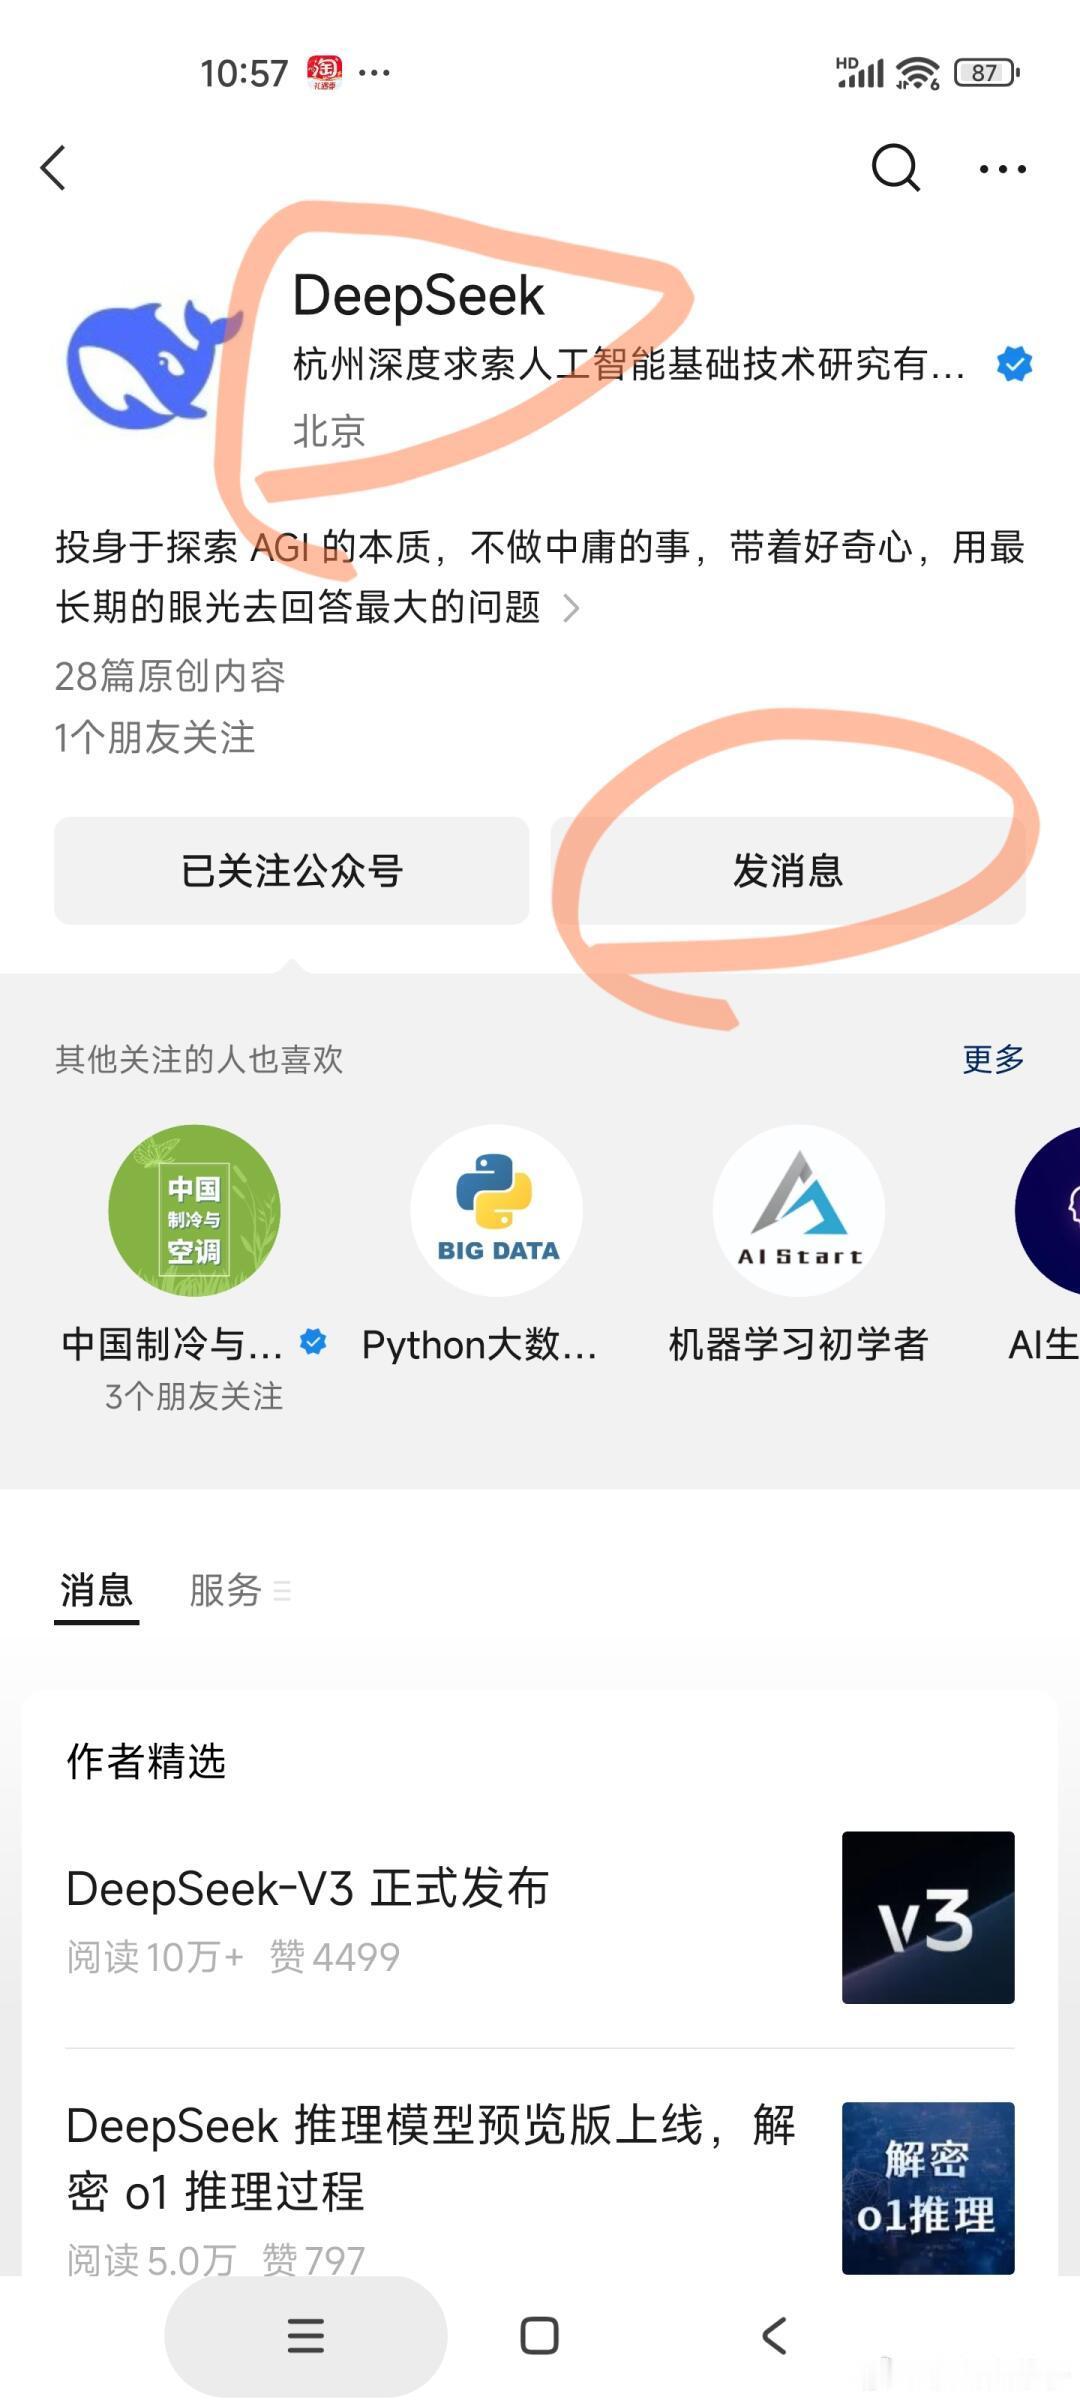Image resolution: width=1080 pixels, height=2400 pixels.
Task: Tap the 作者精选 section heading
Action: (146, 1761)
